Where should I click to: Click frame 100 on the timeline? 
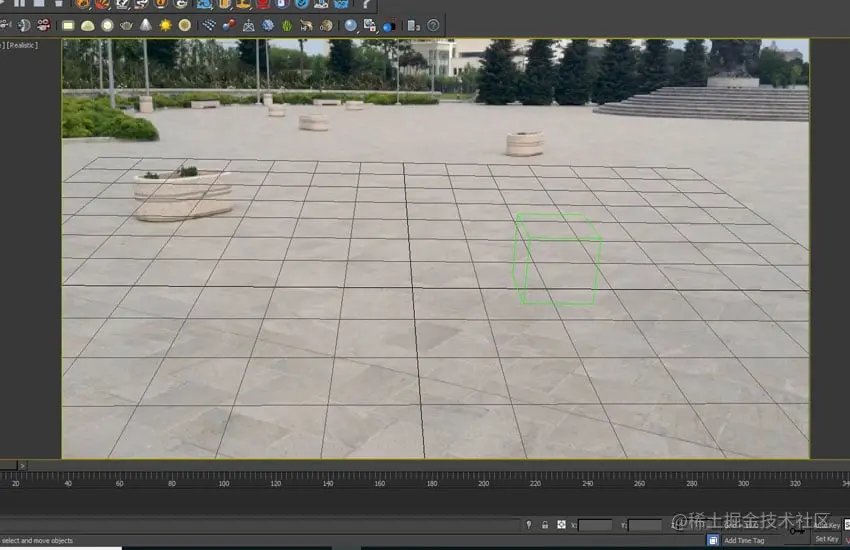[224, 483]
